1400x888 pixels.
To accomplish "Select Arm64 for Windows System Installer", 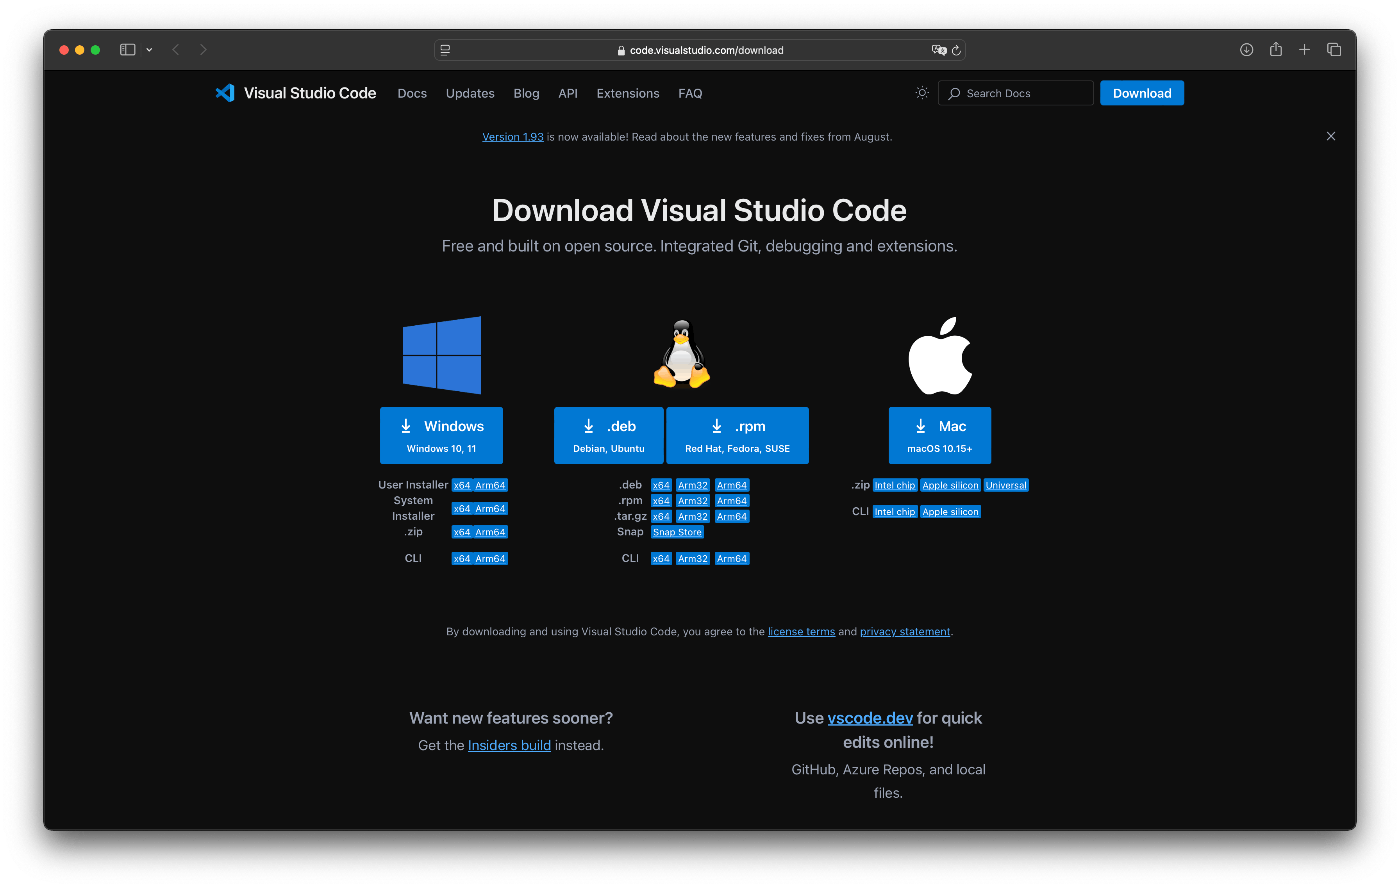I will (490, 509).
